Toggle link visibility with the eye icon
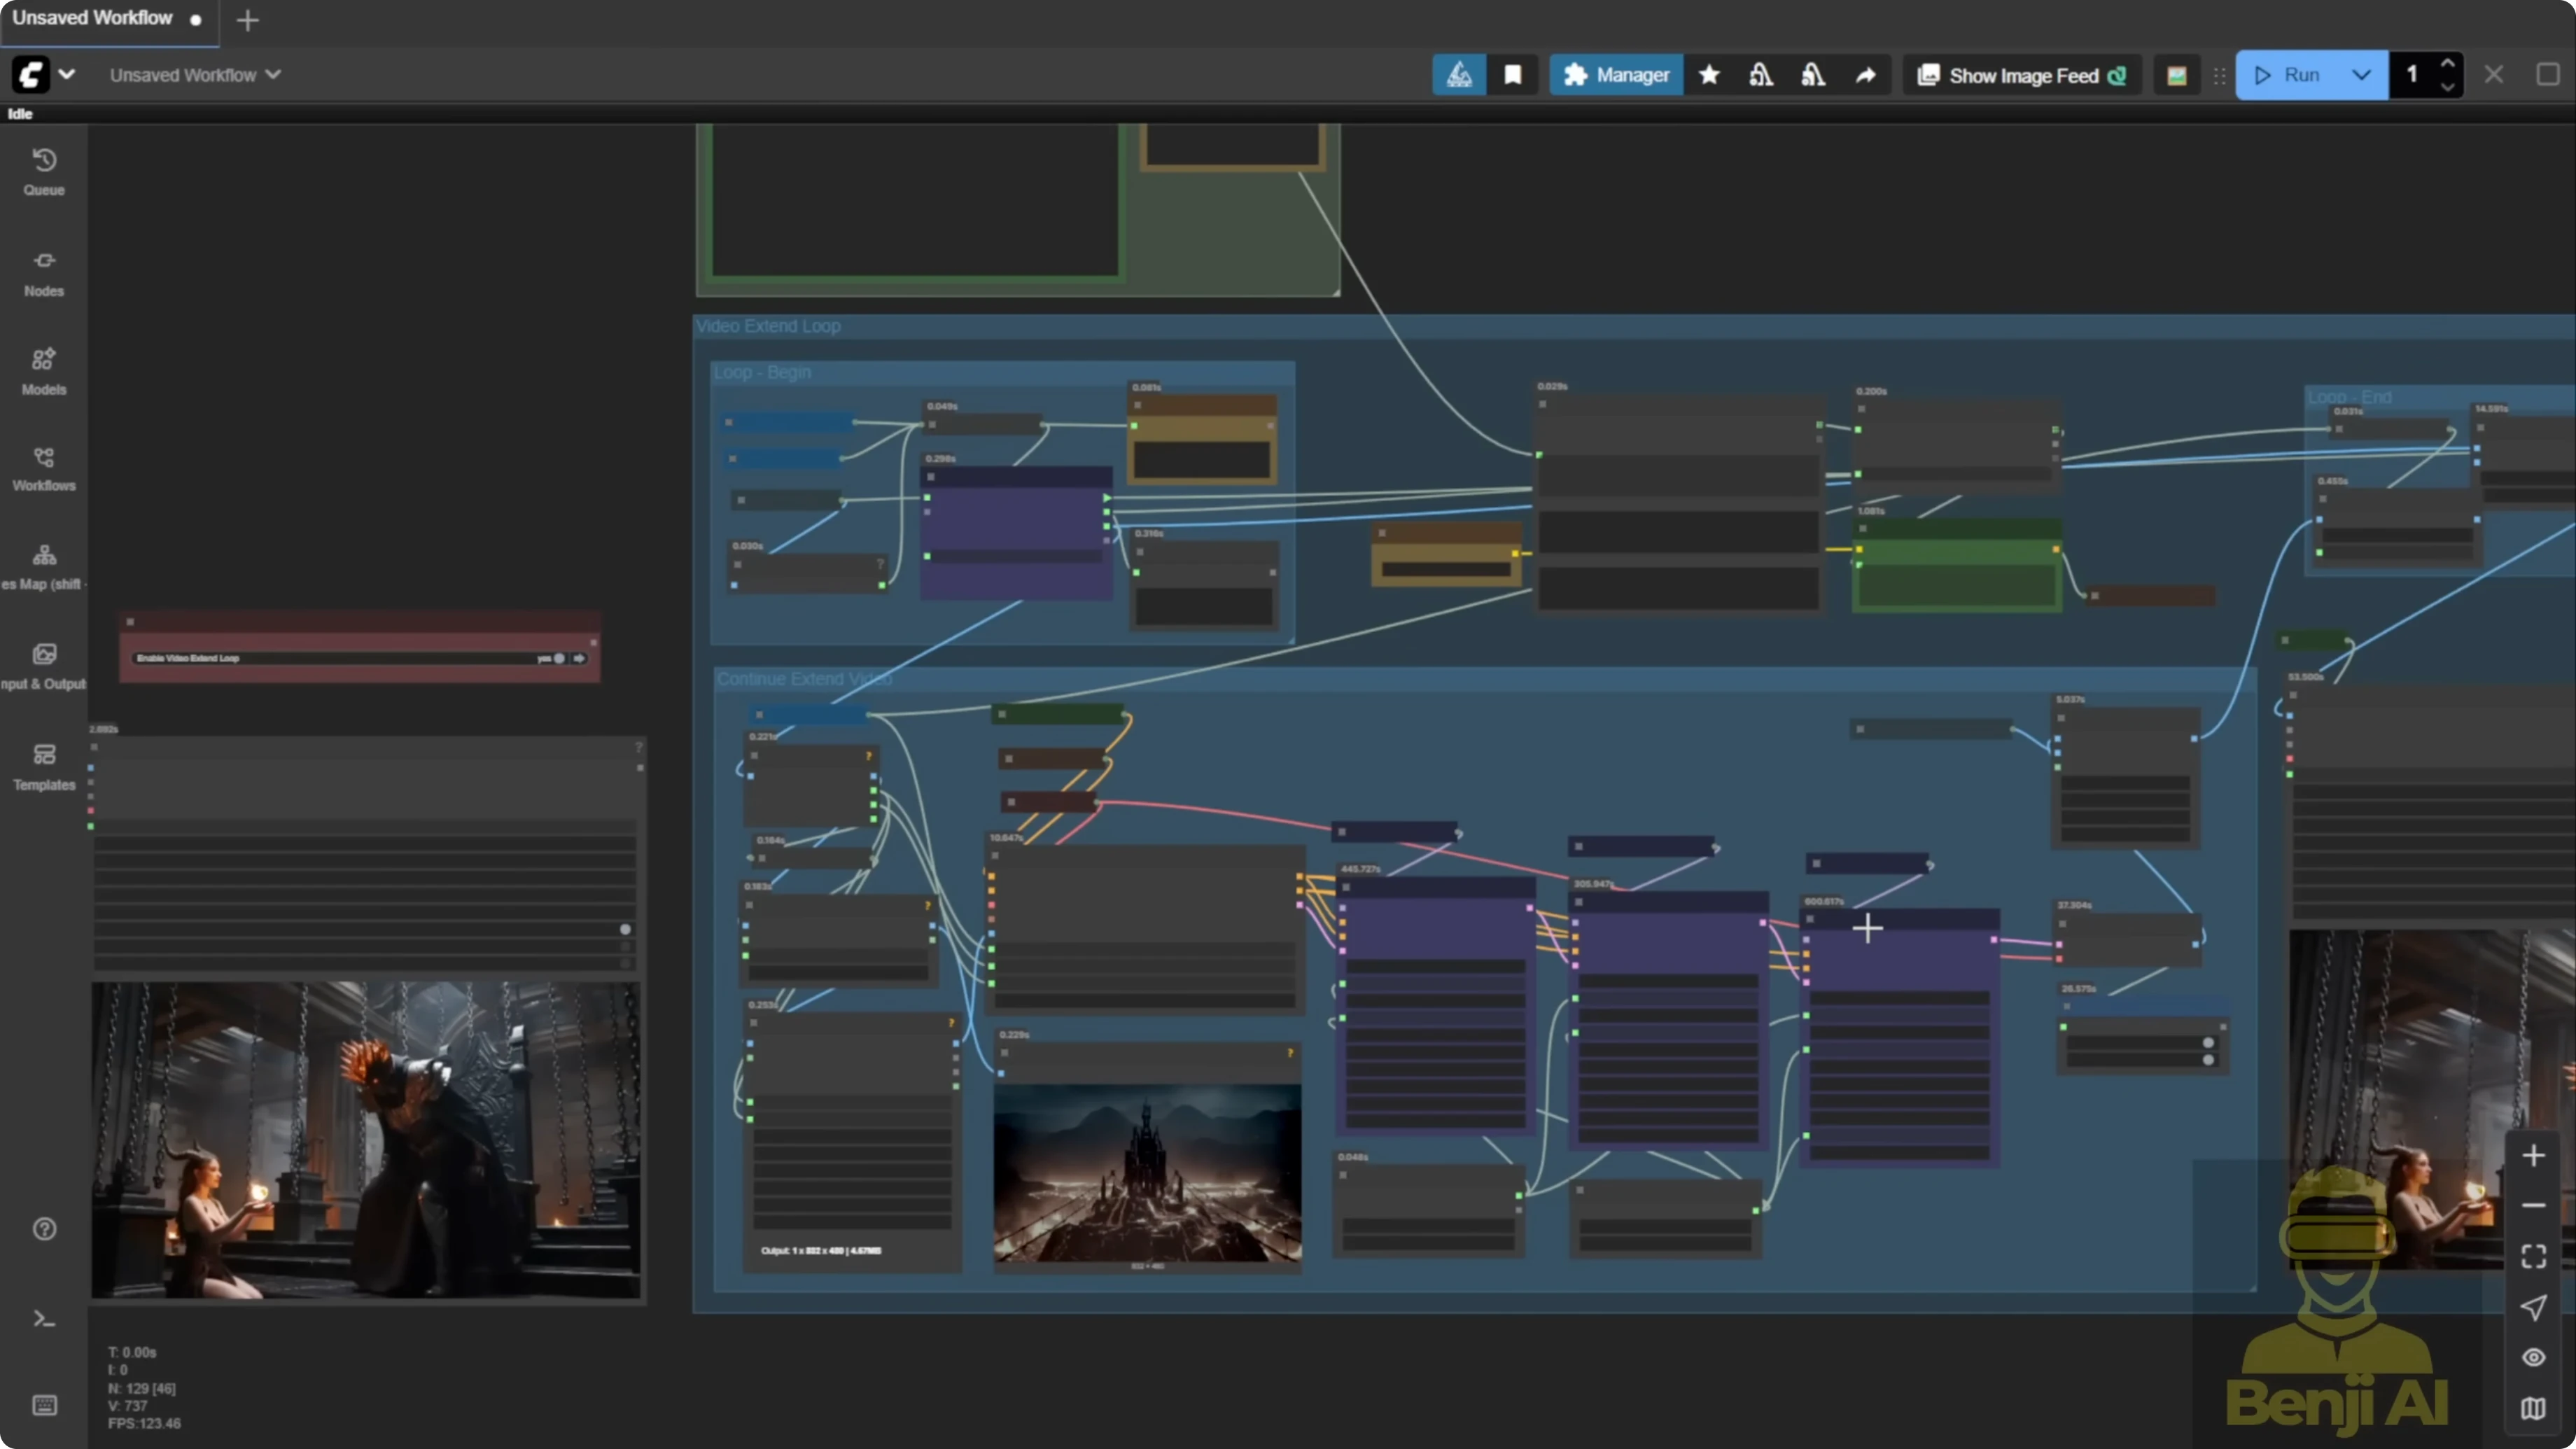 pyautogui.click(x=2534, y=1357)
